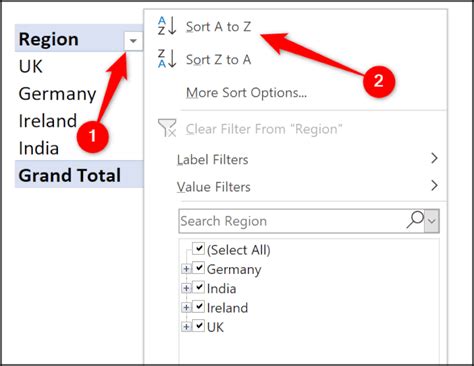Image resolution: width=474 pixels, height=366 pixels.
Task: Select the Grand Total cell
Action: pyautogui.click(x=79, y=174)
